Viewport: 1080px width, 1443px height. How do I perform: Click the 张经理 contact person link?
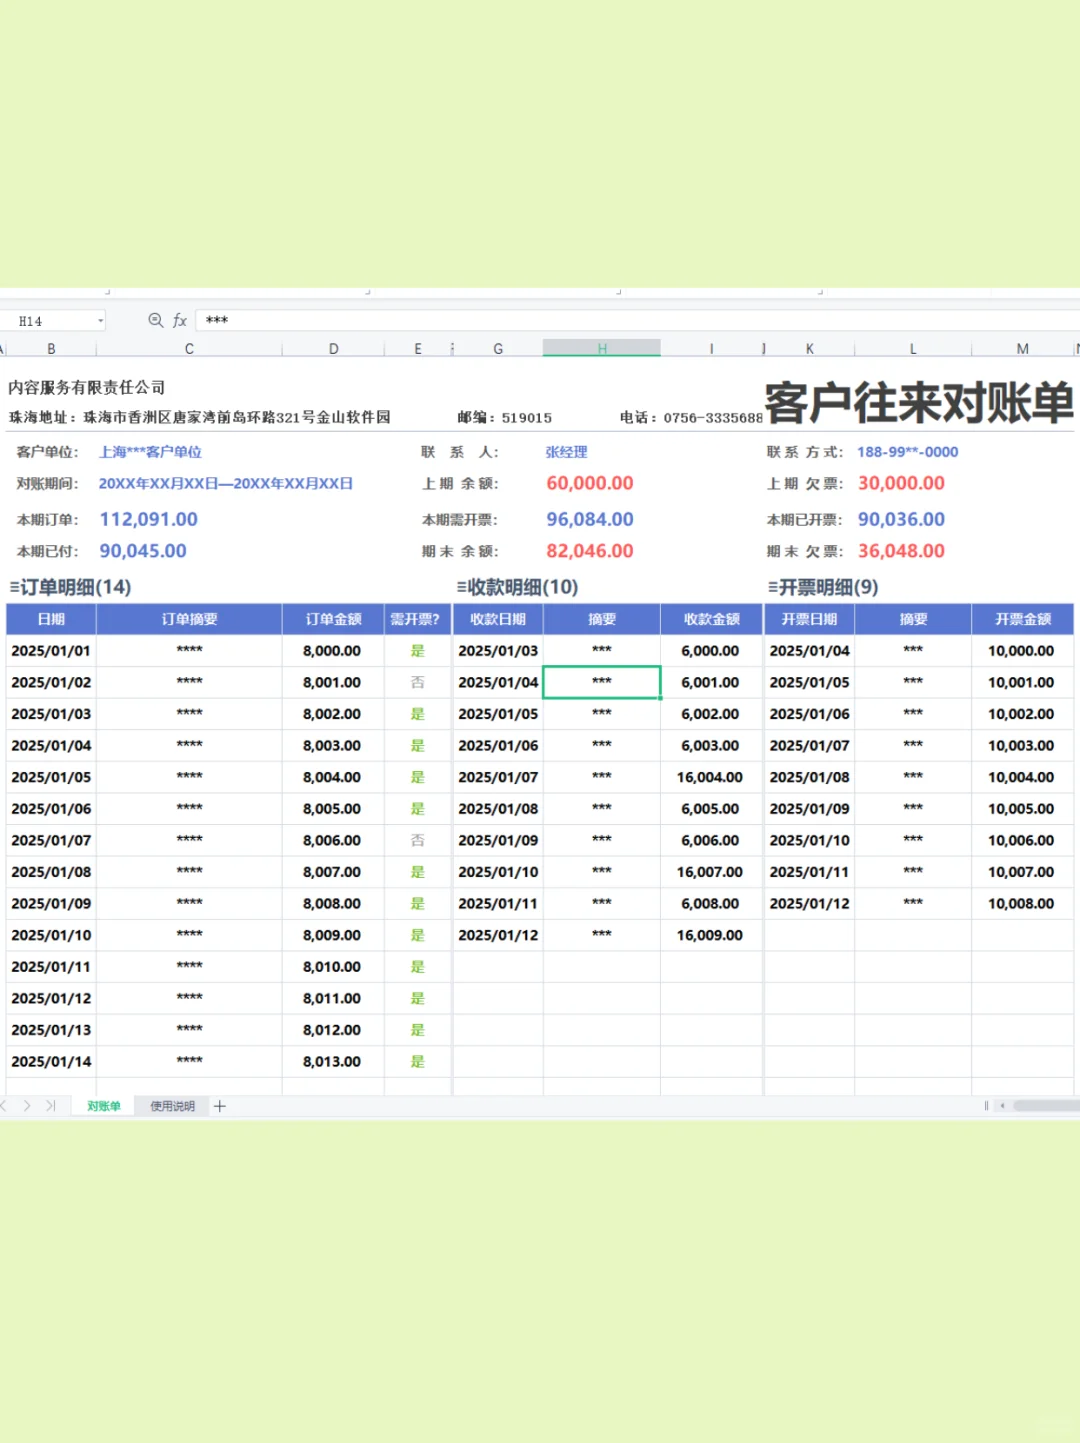[566, 452]
